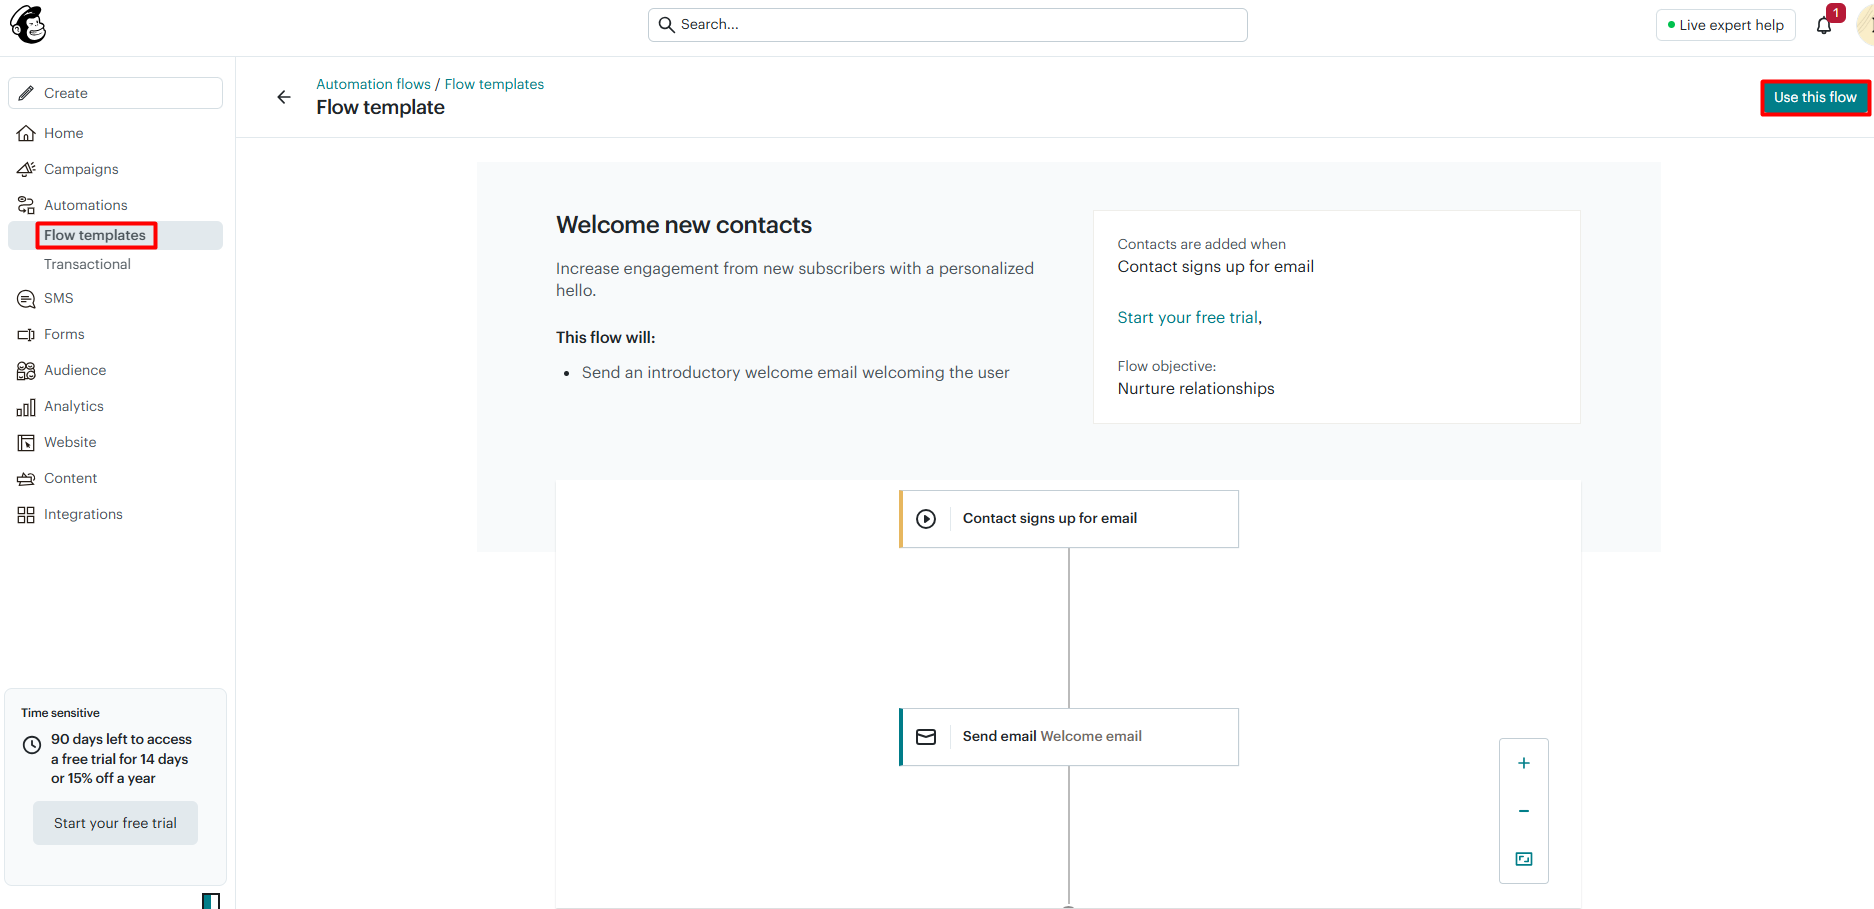
Task: Zoom out on flow canvas
Action: coord(1524,811)
